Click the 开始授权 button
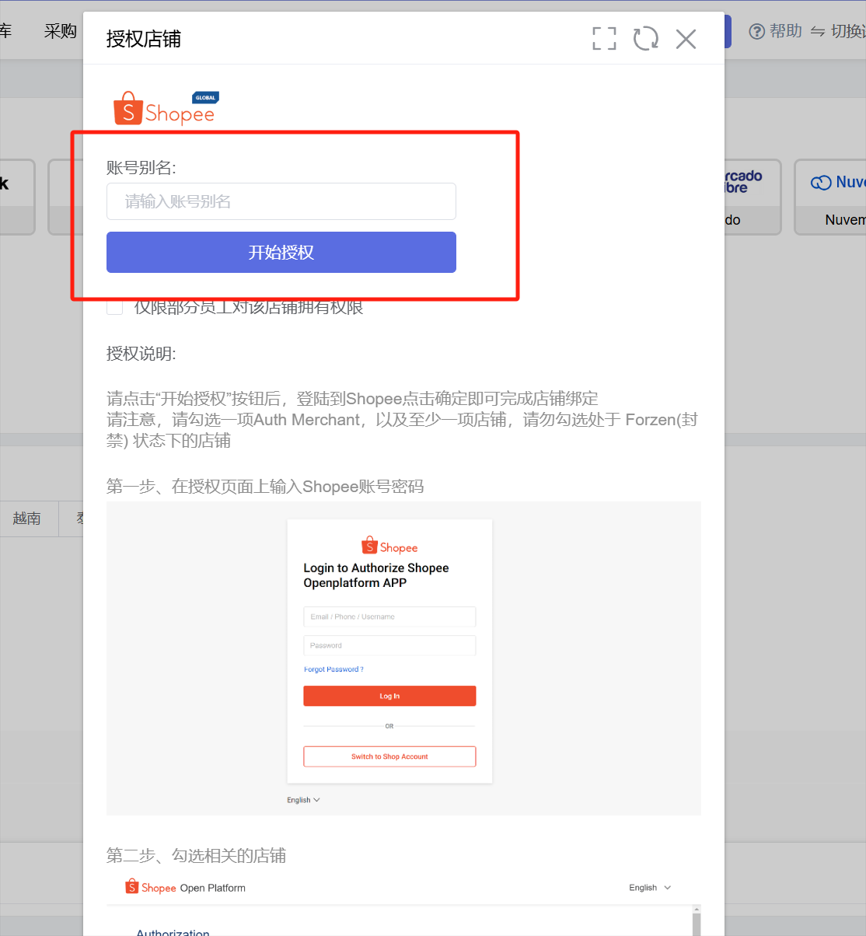 281,253
